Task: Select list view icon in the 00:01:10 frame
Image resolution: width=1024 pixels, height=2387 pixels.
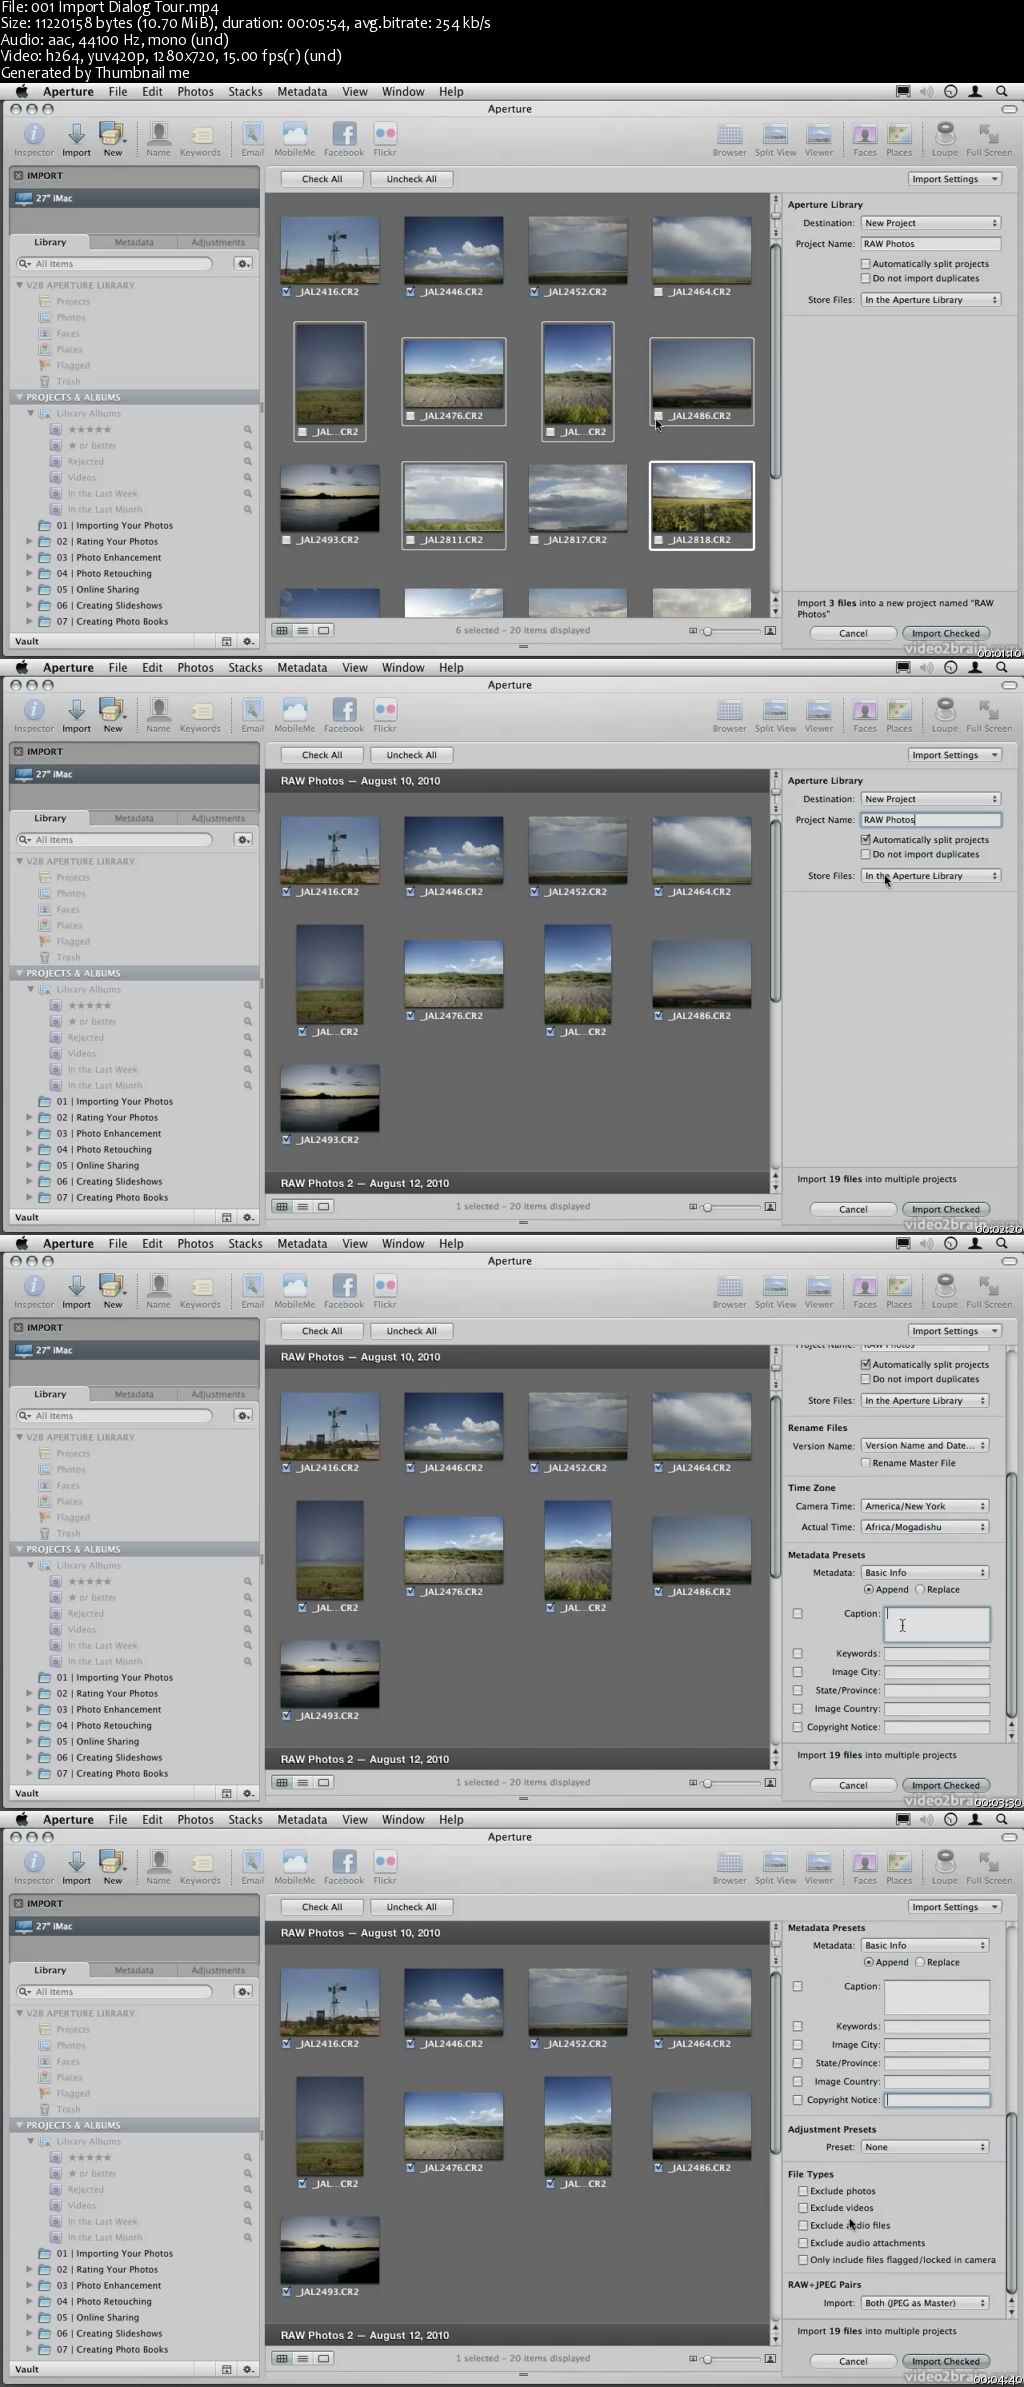Action: (x=302, y=631)
